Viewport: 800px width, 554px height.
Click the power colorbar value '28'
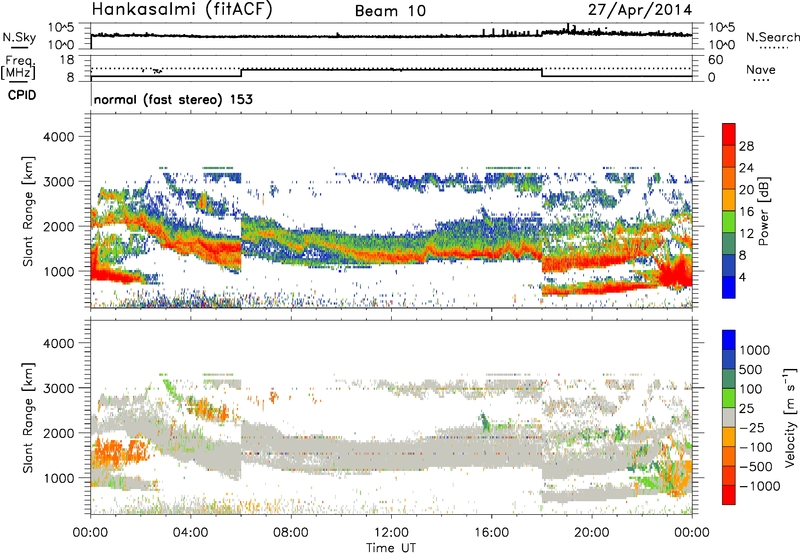tap(746, 146)
